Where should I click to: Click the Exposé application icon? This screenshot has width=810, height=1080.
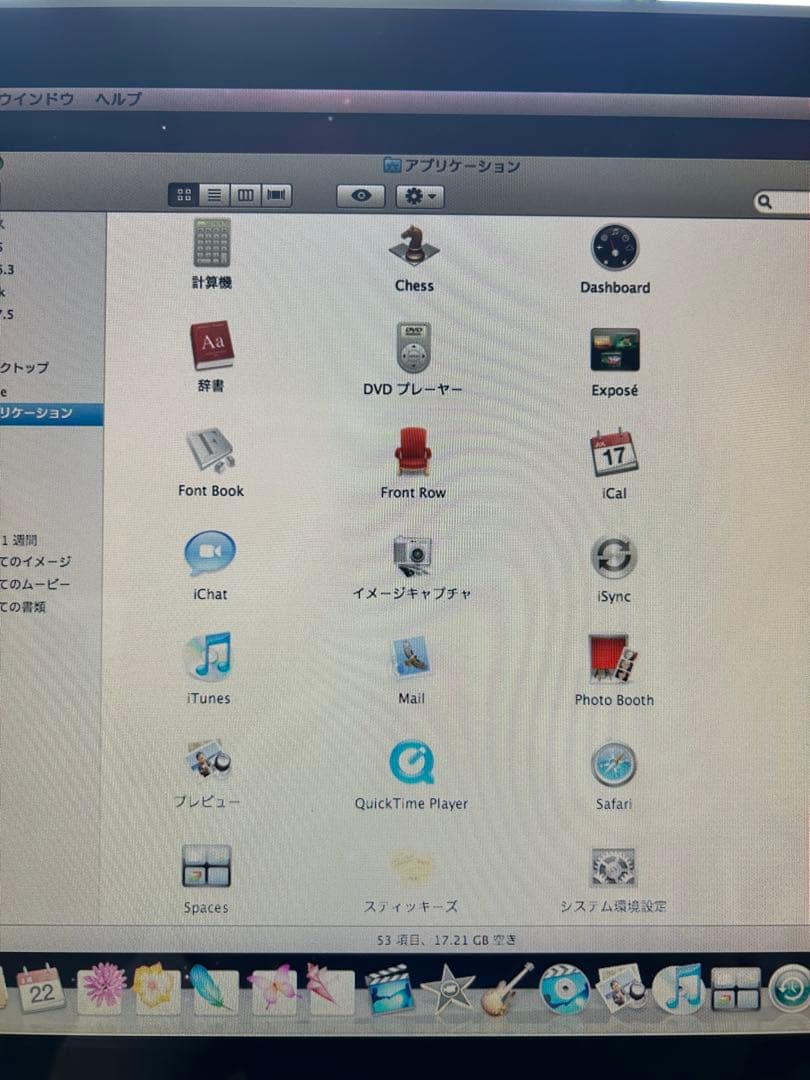(614, 351)
